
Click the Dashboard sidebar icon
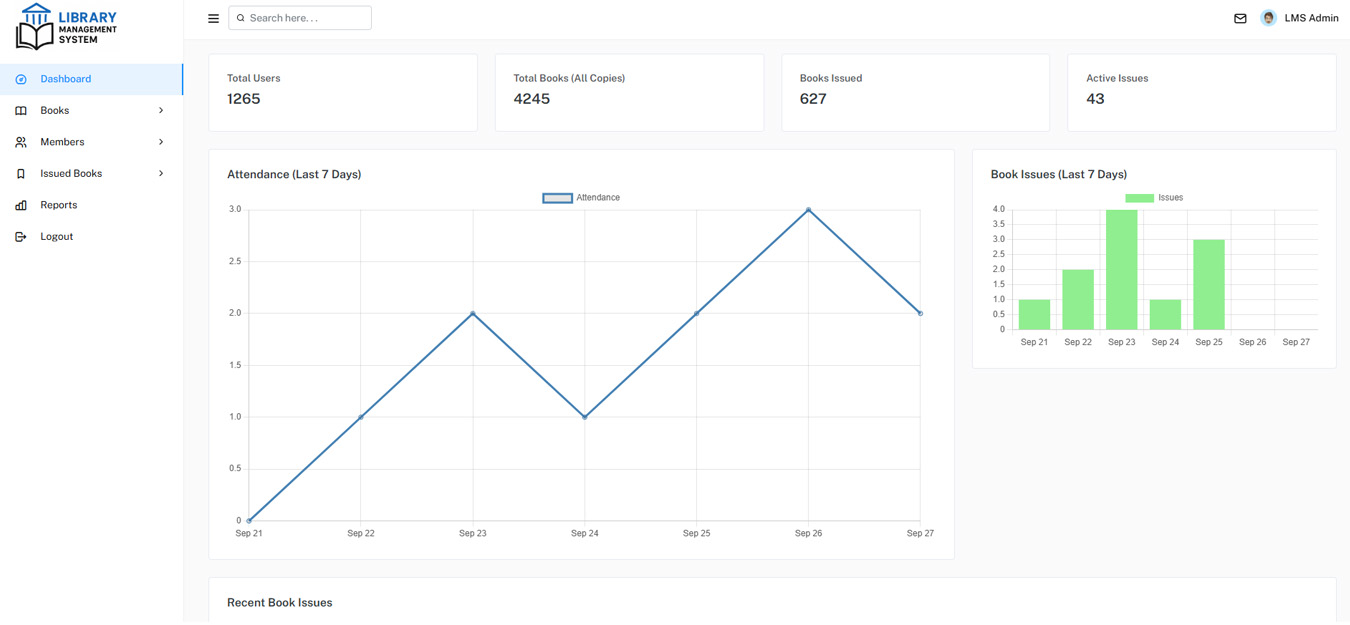pos(21,79)
